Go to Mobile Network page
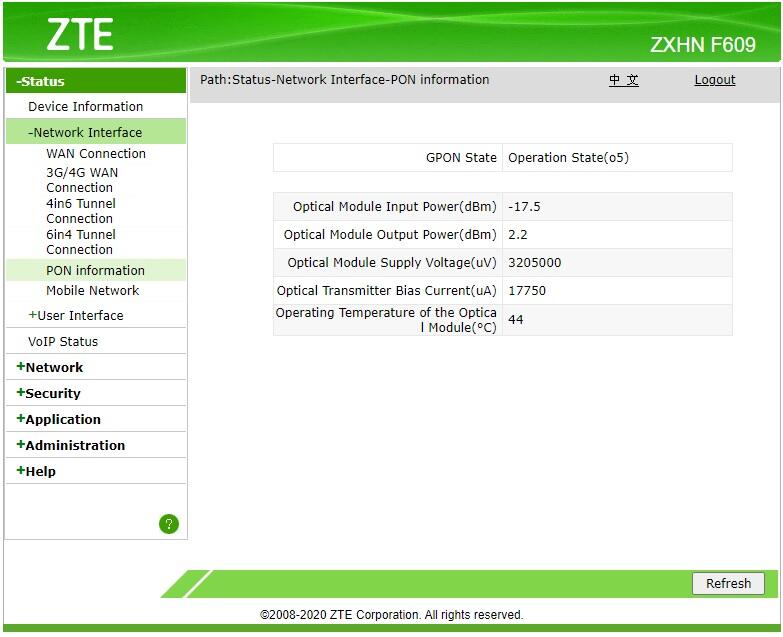 tap(92, 290)
